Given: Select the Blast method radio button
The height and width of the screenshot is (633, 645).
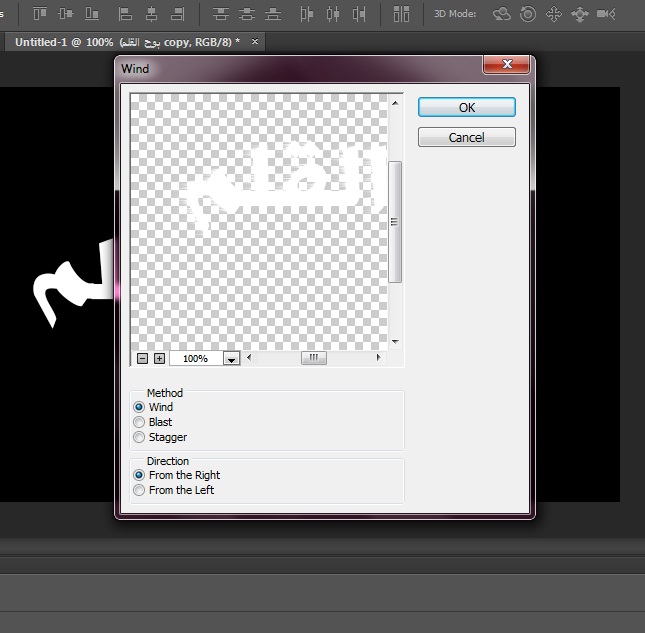Looking at the screenshot, I should pos(139,422).
